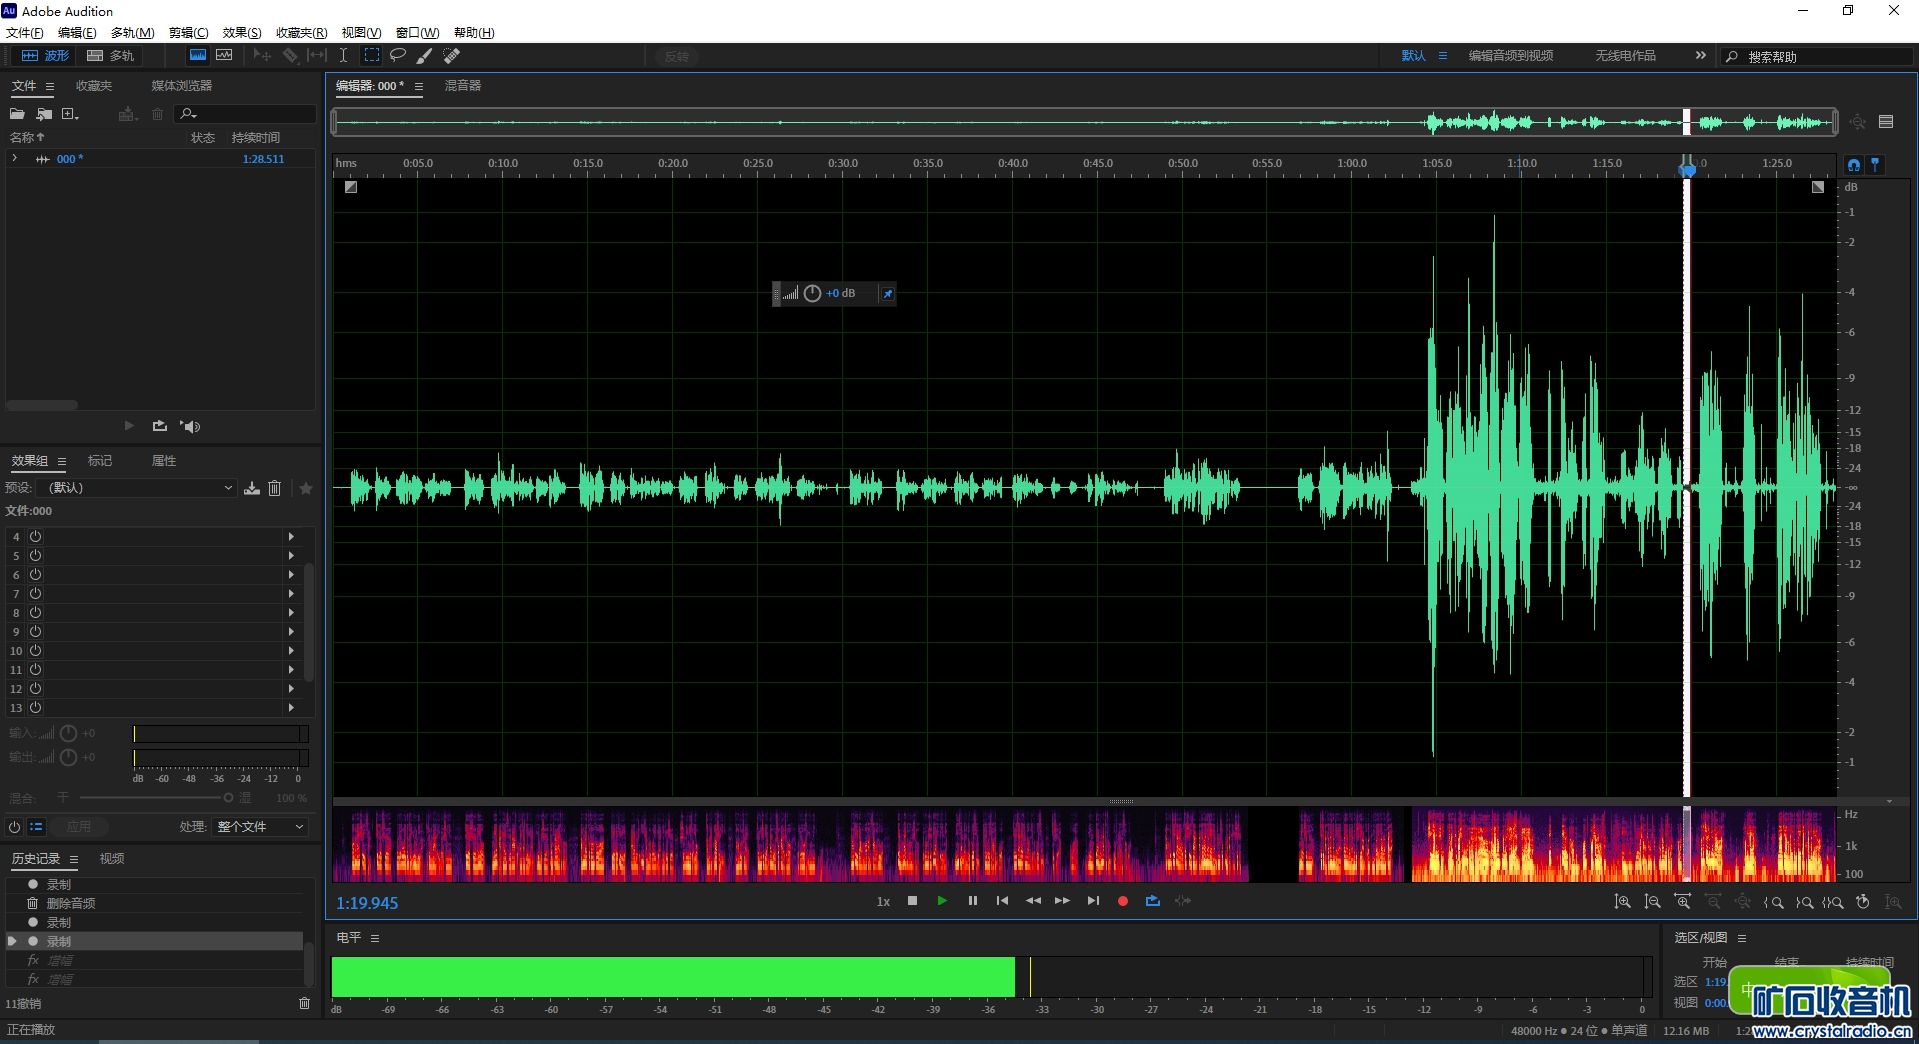Toggle power for effect slot 4
1919x1044 pixels.
click(x=35, y=537)
